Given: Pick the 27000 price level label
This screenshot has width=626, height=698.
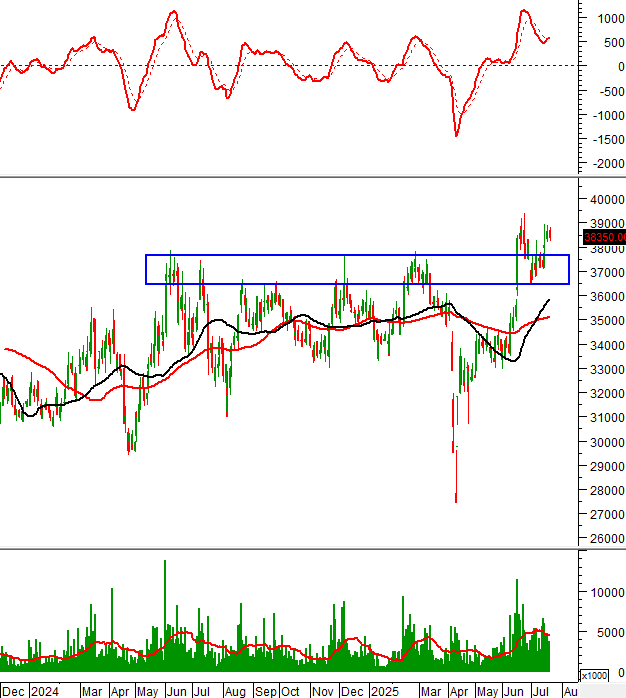Looking at the screenshot, I should coord(607,515).
